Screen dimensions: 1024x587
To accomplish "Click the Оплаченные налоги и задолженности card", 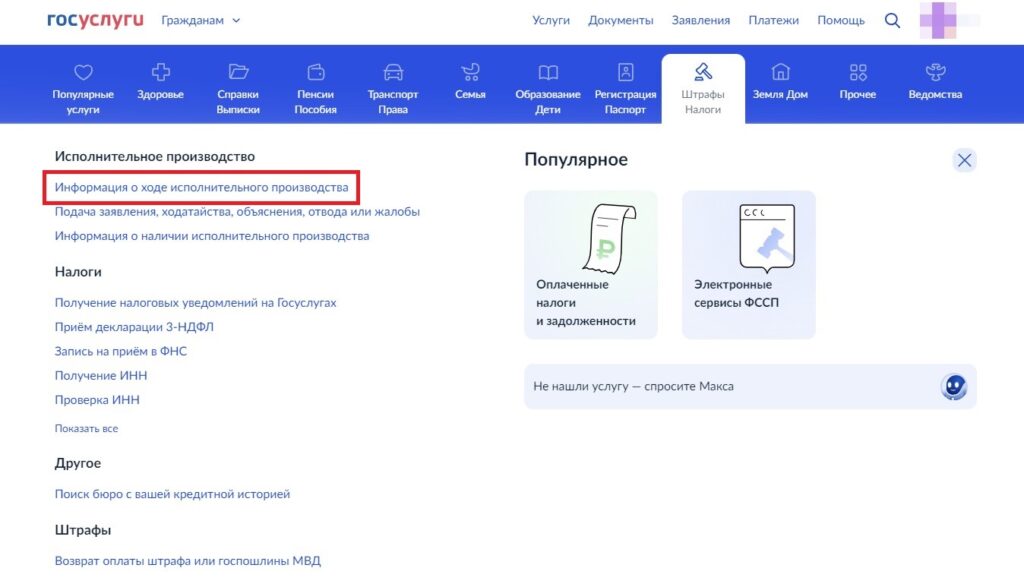I will coord(590,265).
